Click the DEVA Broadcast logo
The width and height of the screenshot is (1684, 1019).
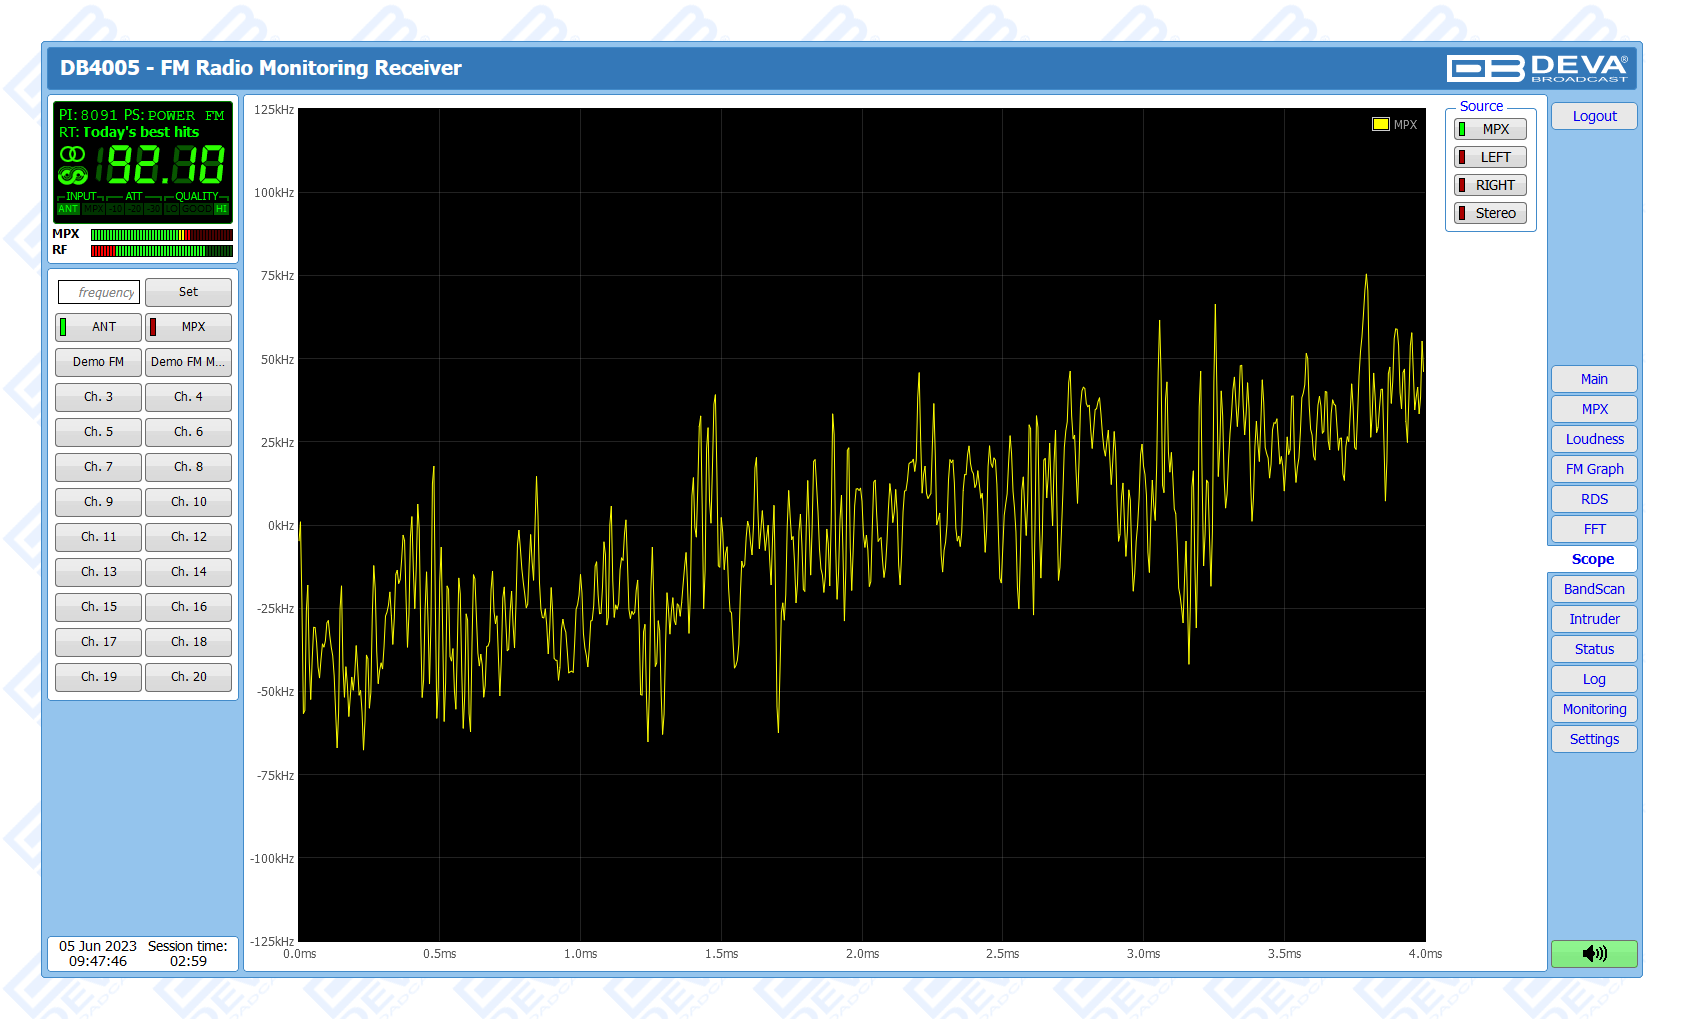pyautogui.click(x=1537, y=68)
